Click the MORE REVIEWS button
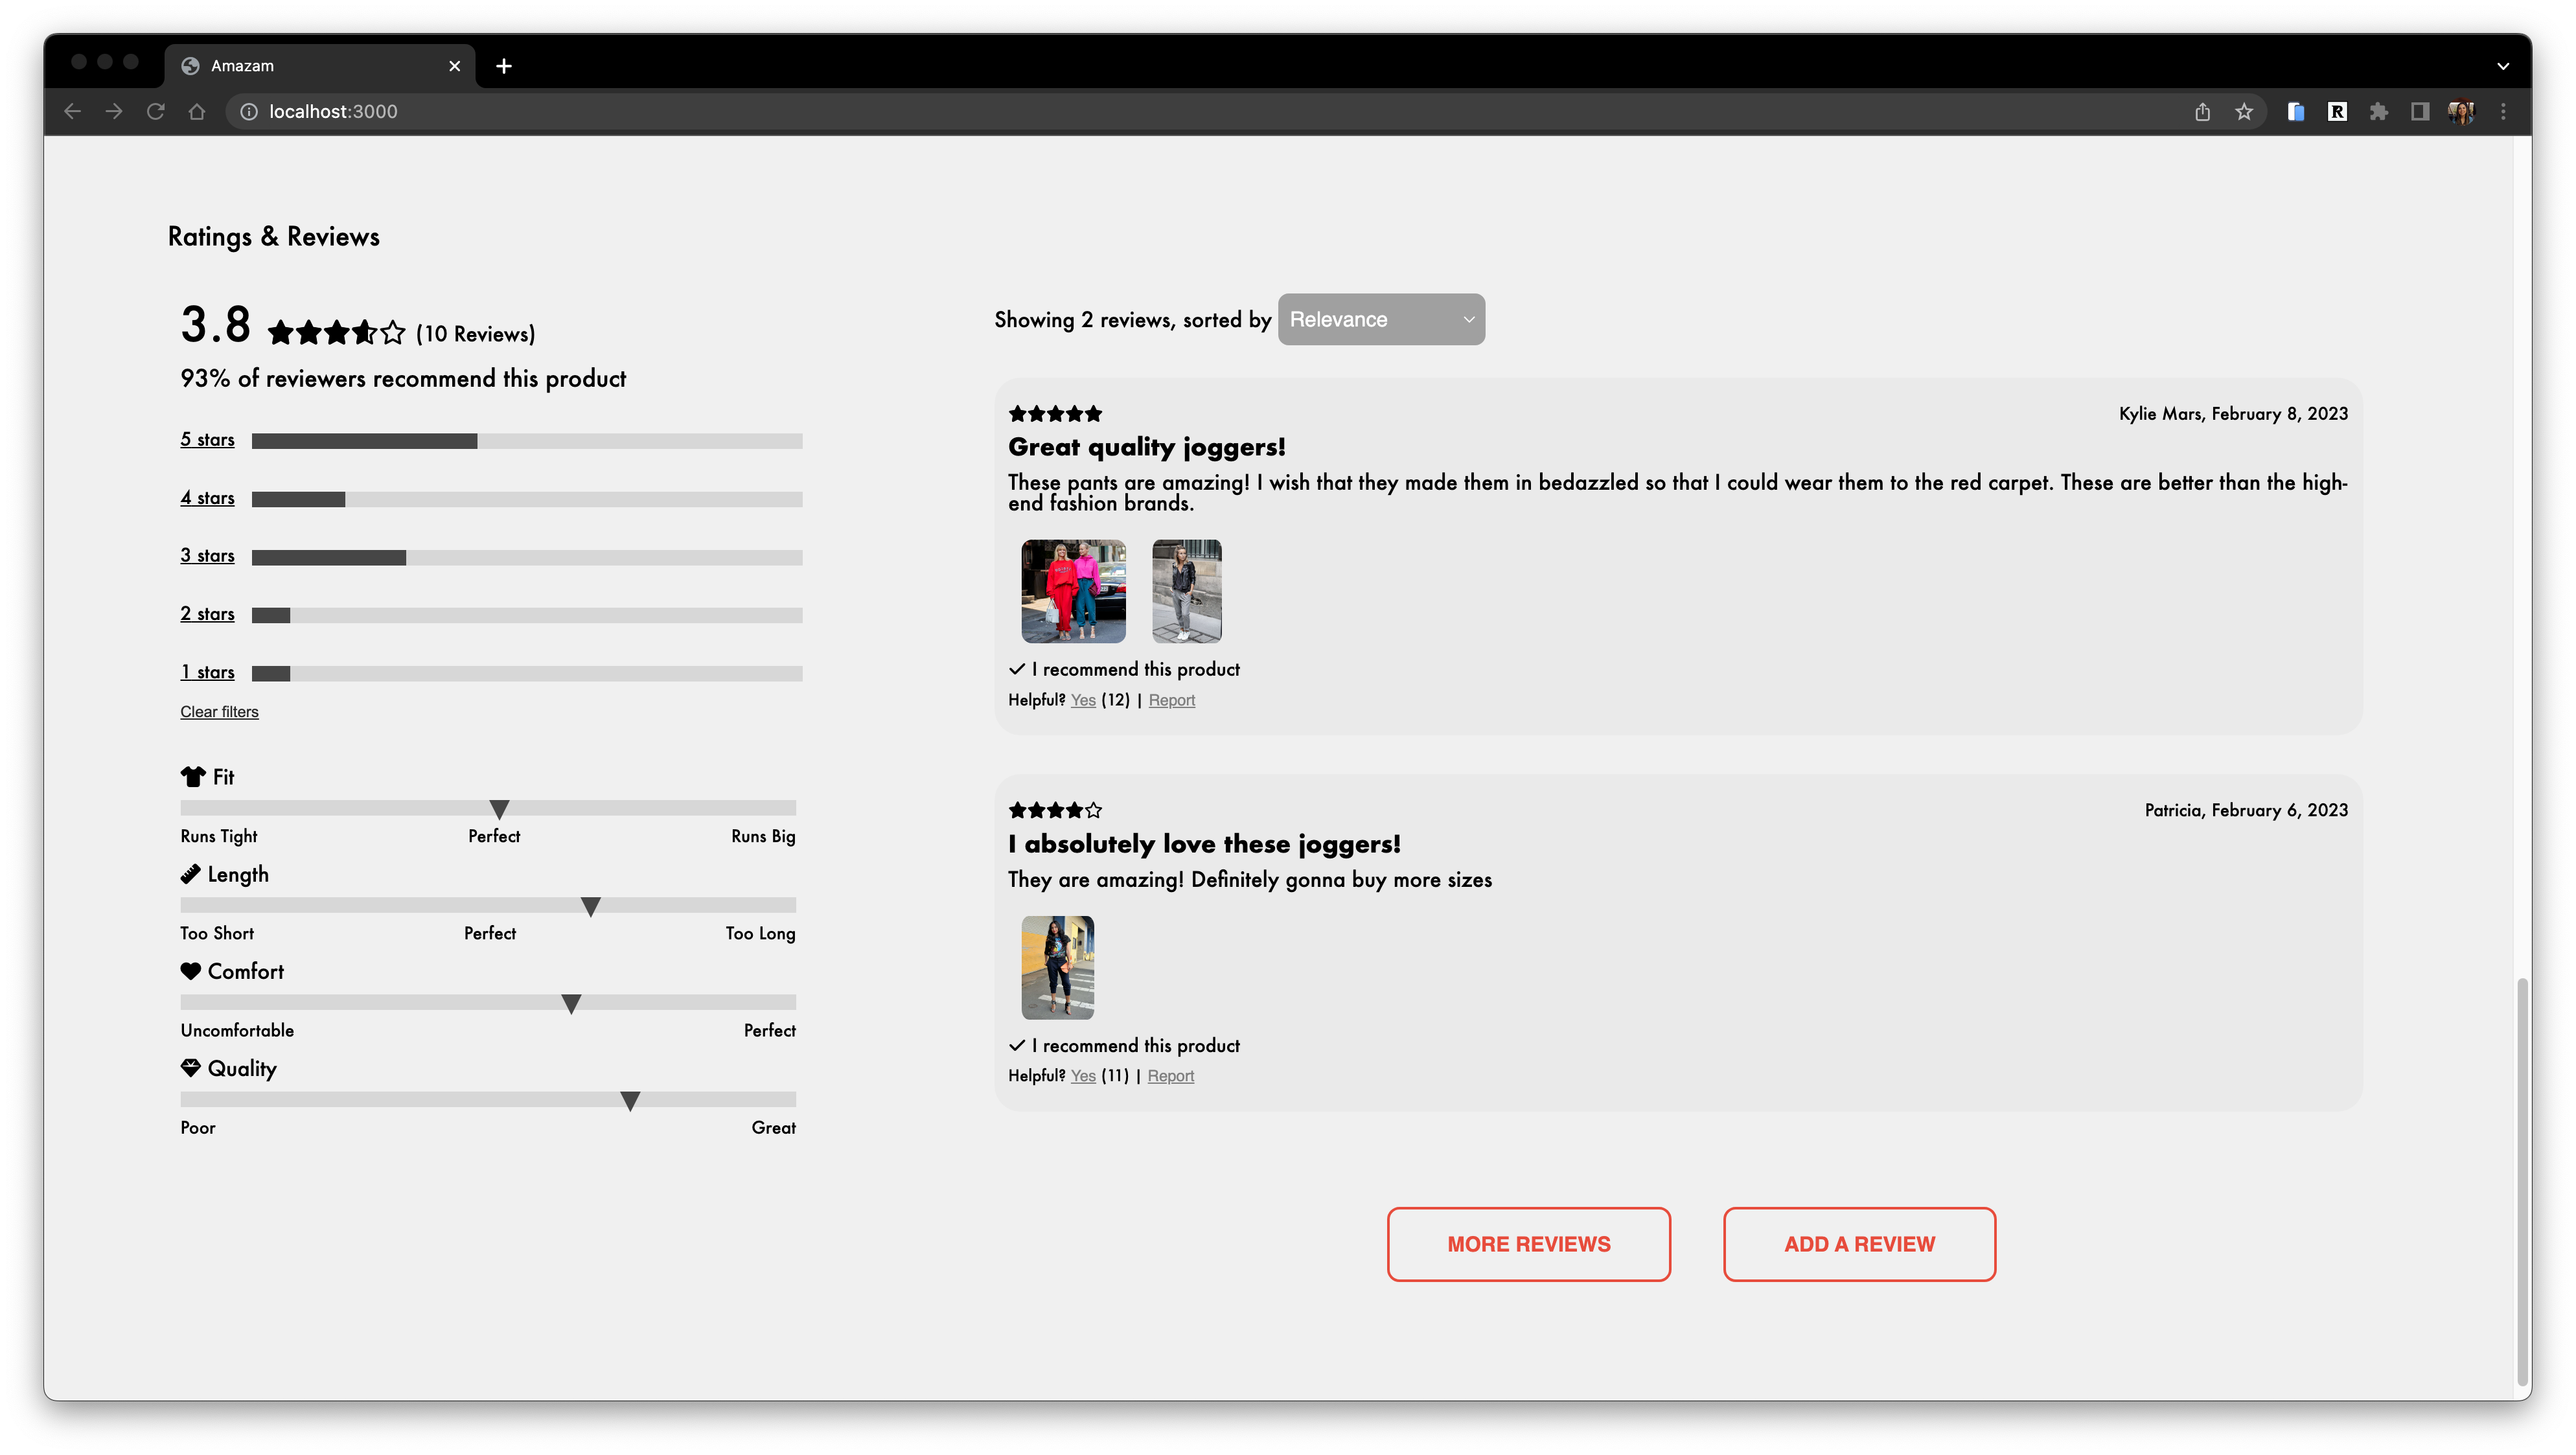Image resolution: width=2576 pixels, height=1455 pixels. pos(1528,1244)
